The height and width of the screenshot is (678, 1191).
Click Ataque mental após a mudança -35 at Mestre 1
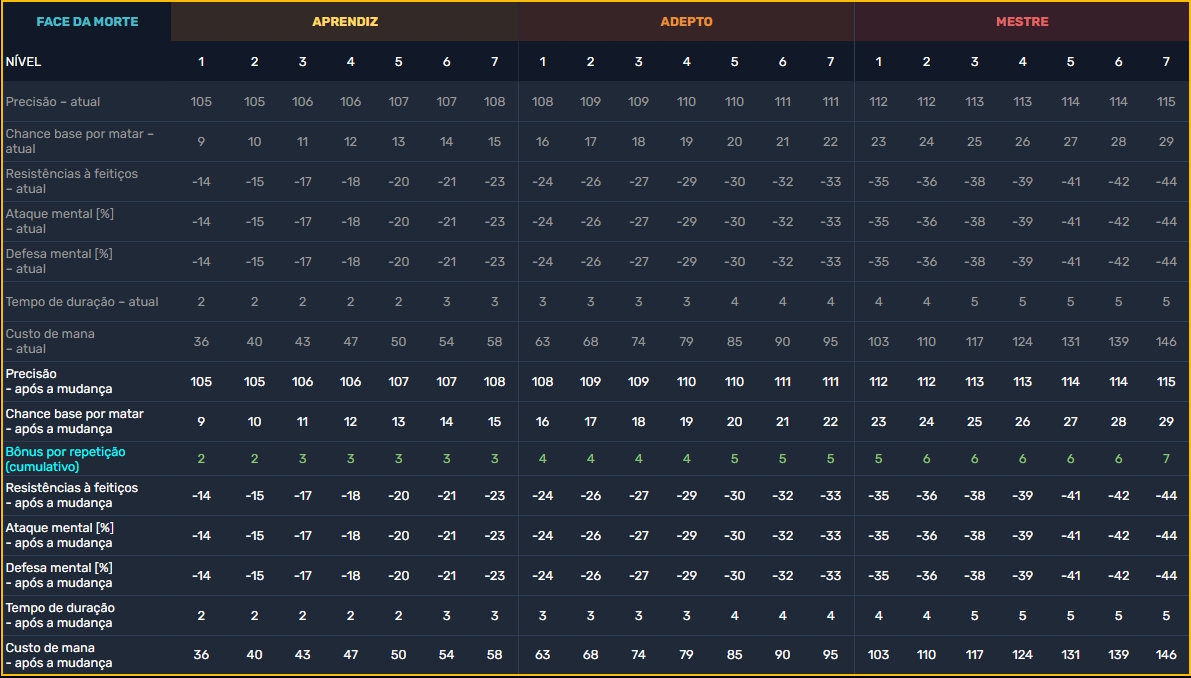click(x=878, y=535)
